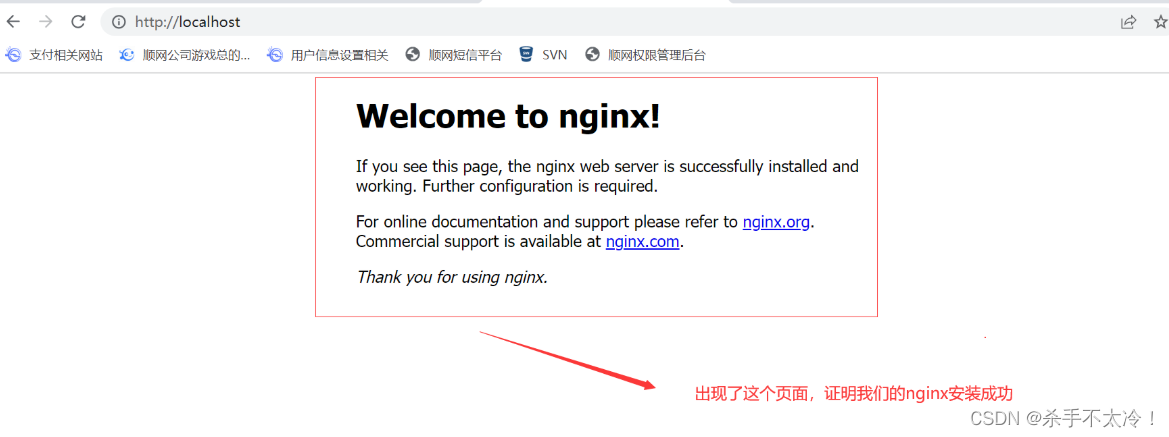Open the 顺网公司游戏总的... bookmark

point(185,54)
